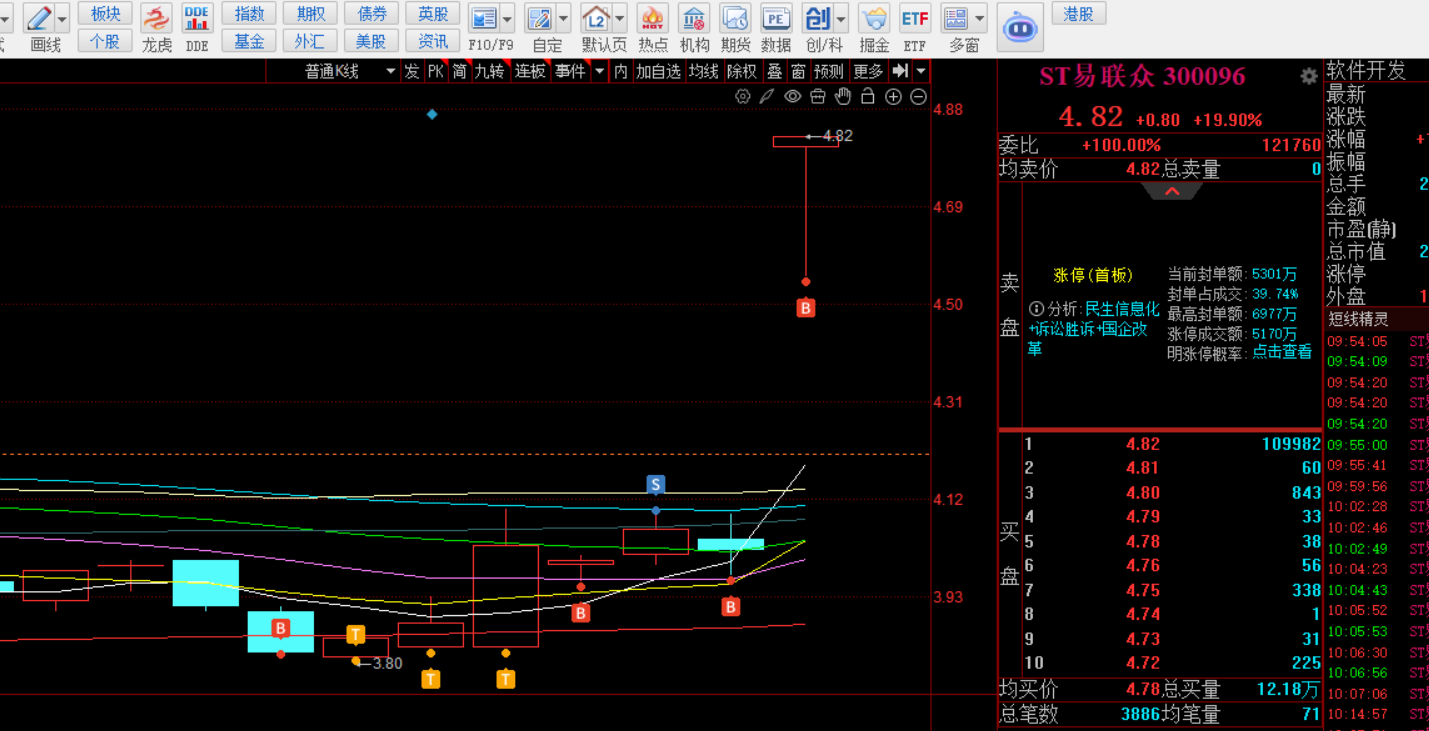Expand 多窗 dropdown arrow
The width and height of the screenshot is (1429, 731).
pyautogui.click(x=980, y=18)
